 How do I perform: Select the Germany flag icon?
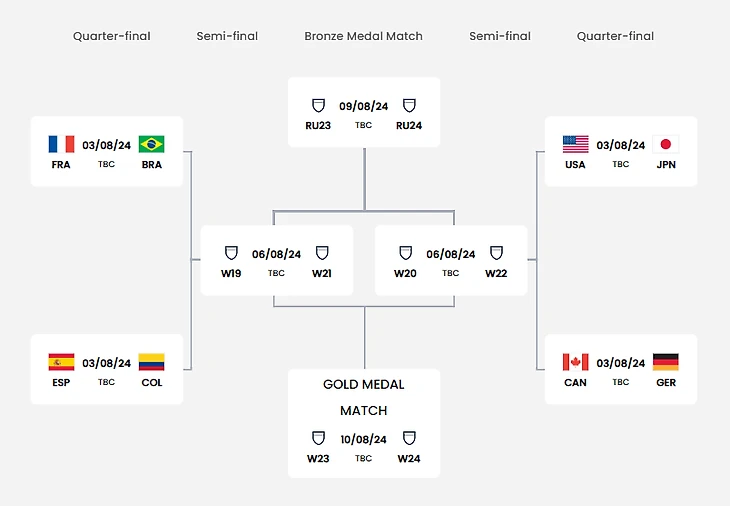pos(666,362)
